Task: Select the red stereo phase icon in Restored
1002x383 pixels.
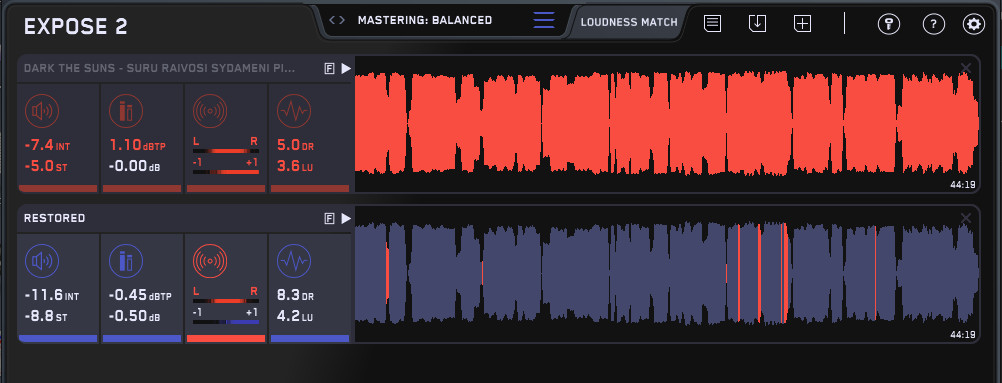Action: coord(210,261)
